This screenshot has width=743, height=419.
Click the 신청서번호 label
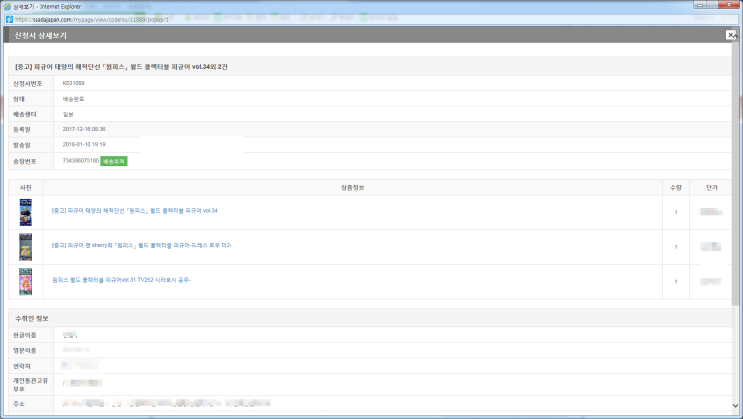(x=27, y=83)
